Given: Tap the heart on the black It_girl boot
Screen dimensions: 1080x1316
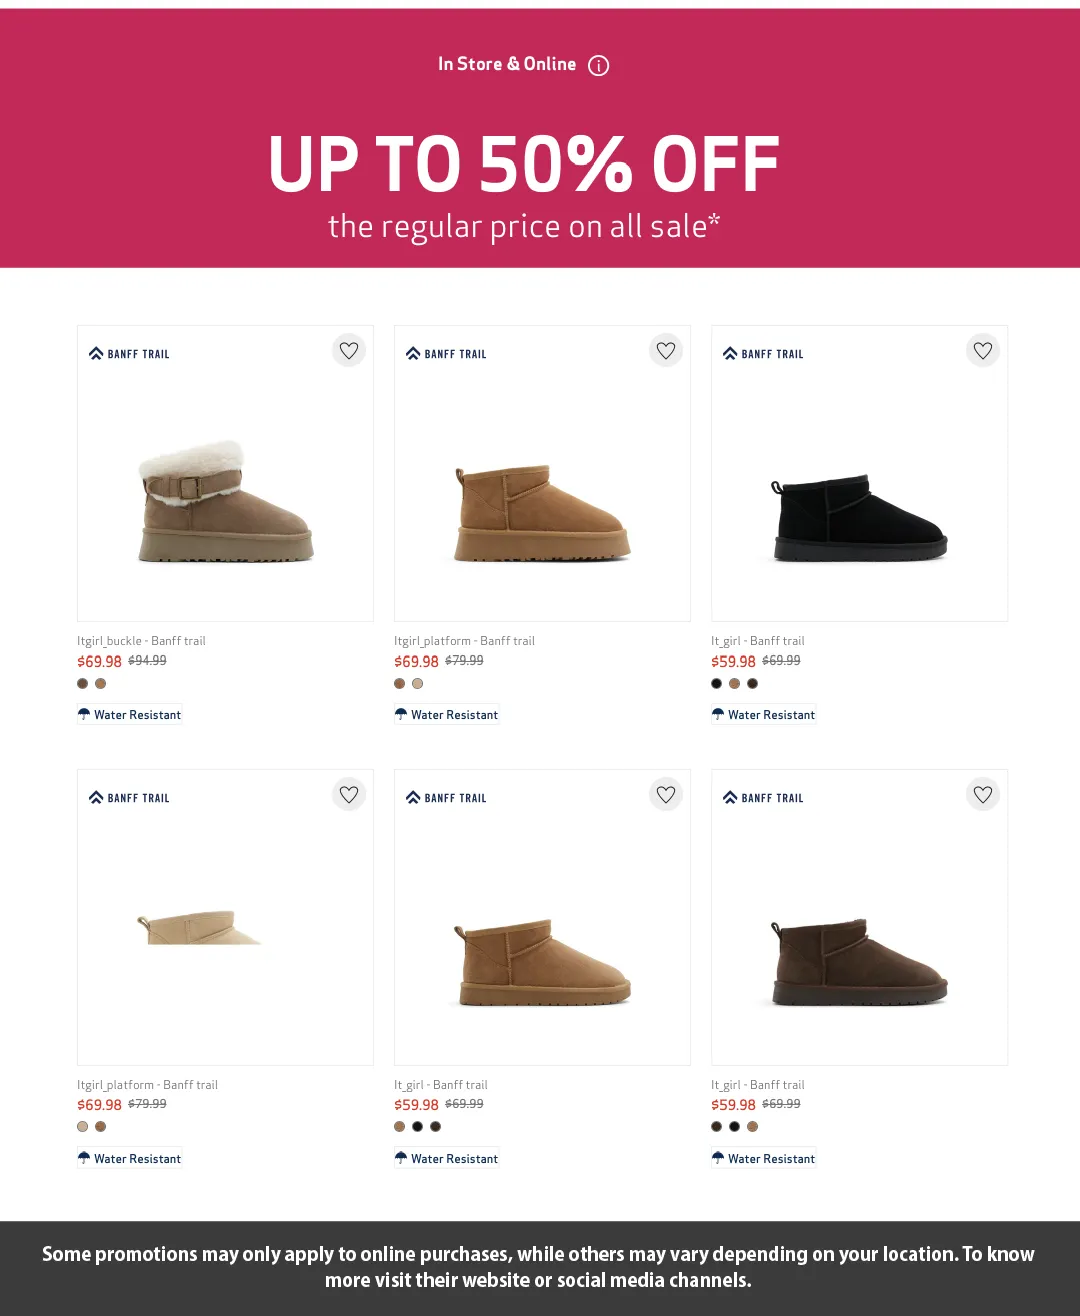Looking at the screenshot, I should click(983, 351).
